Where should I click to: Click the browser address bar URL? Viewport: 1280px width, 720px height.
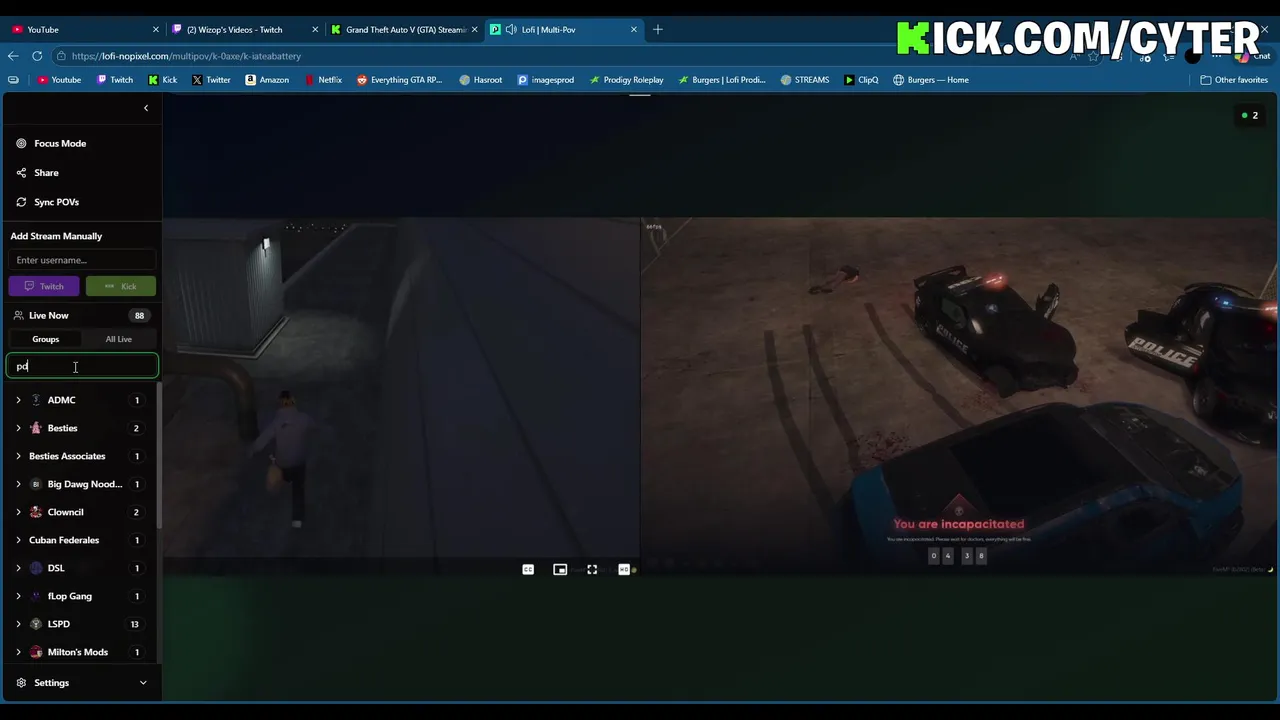186,56
